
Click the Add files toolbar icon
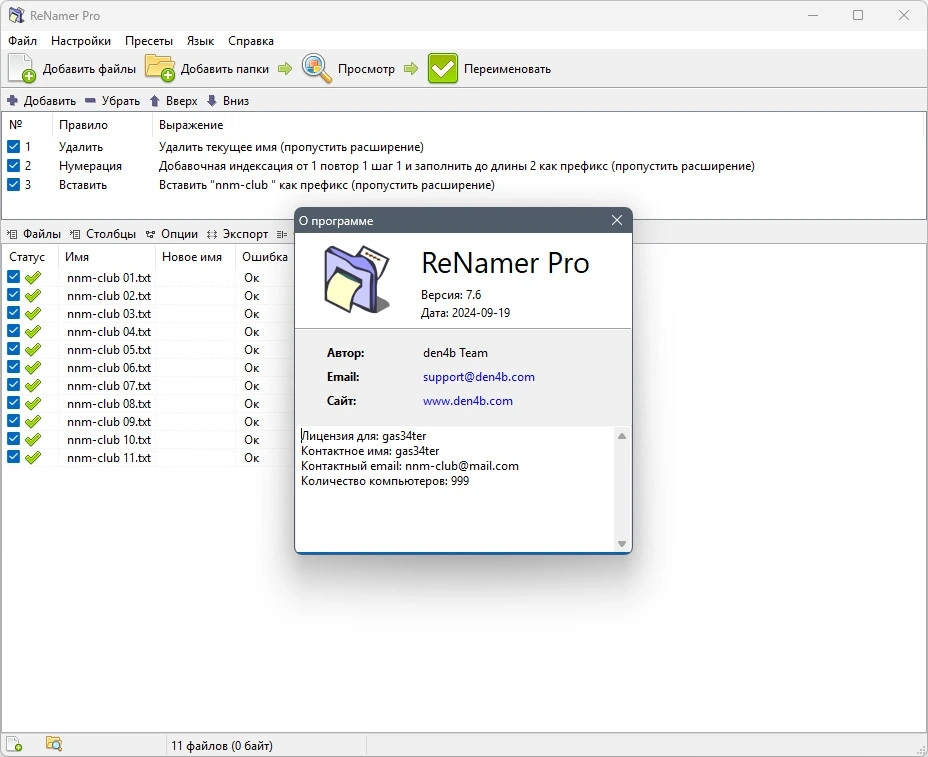click(22, 69)
